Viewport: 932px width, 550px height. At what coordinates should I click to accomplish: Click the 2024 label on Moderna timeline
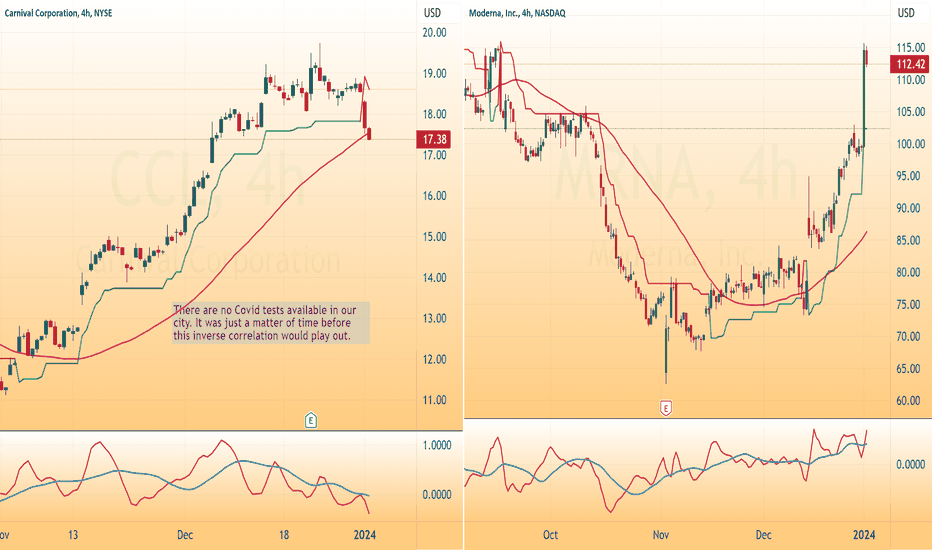(864, 535)
